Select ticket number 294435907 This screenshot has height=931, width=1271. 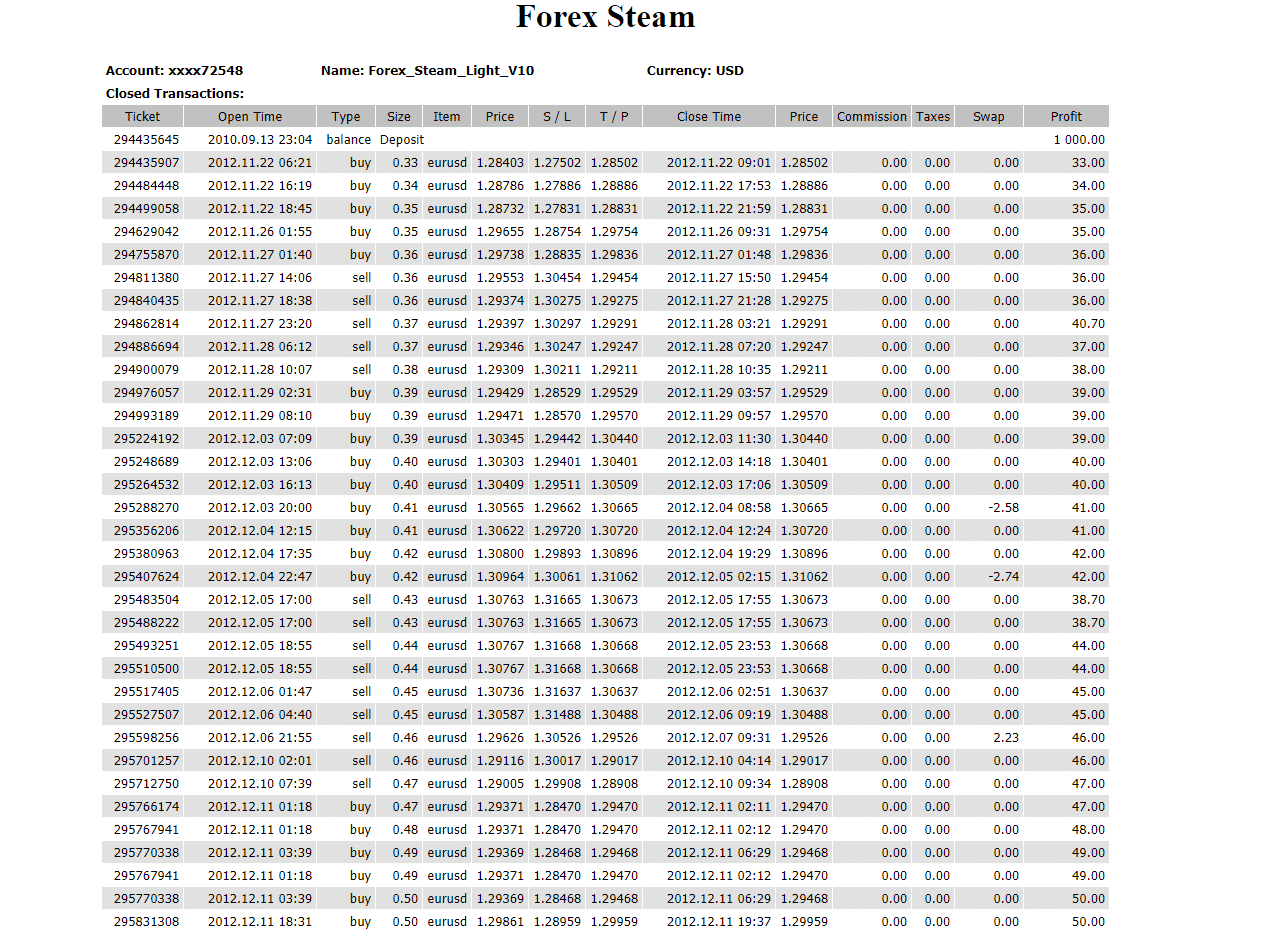click(146, 163)
